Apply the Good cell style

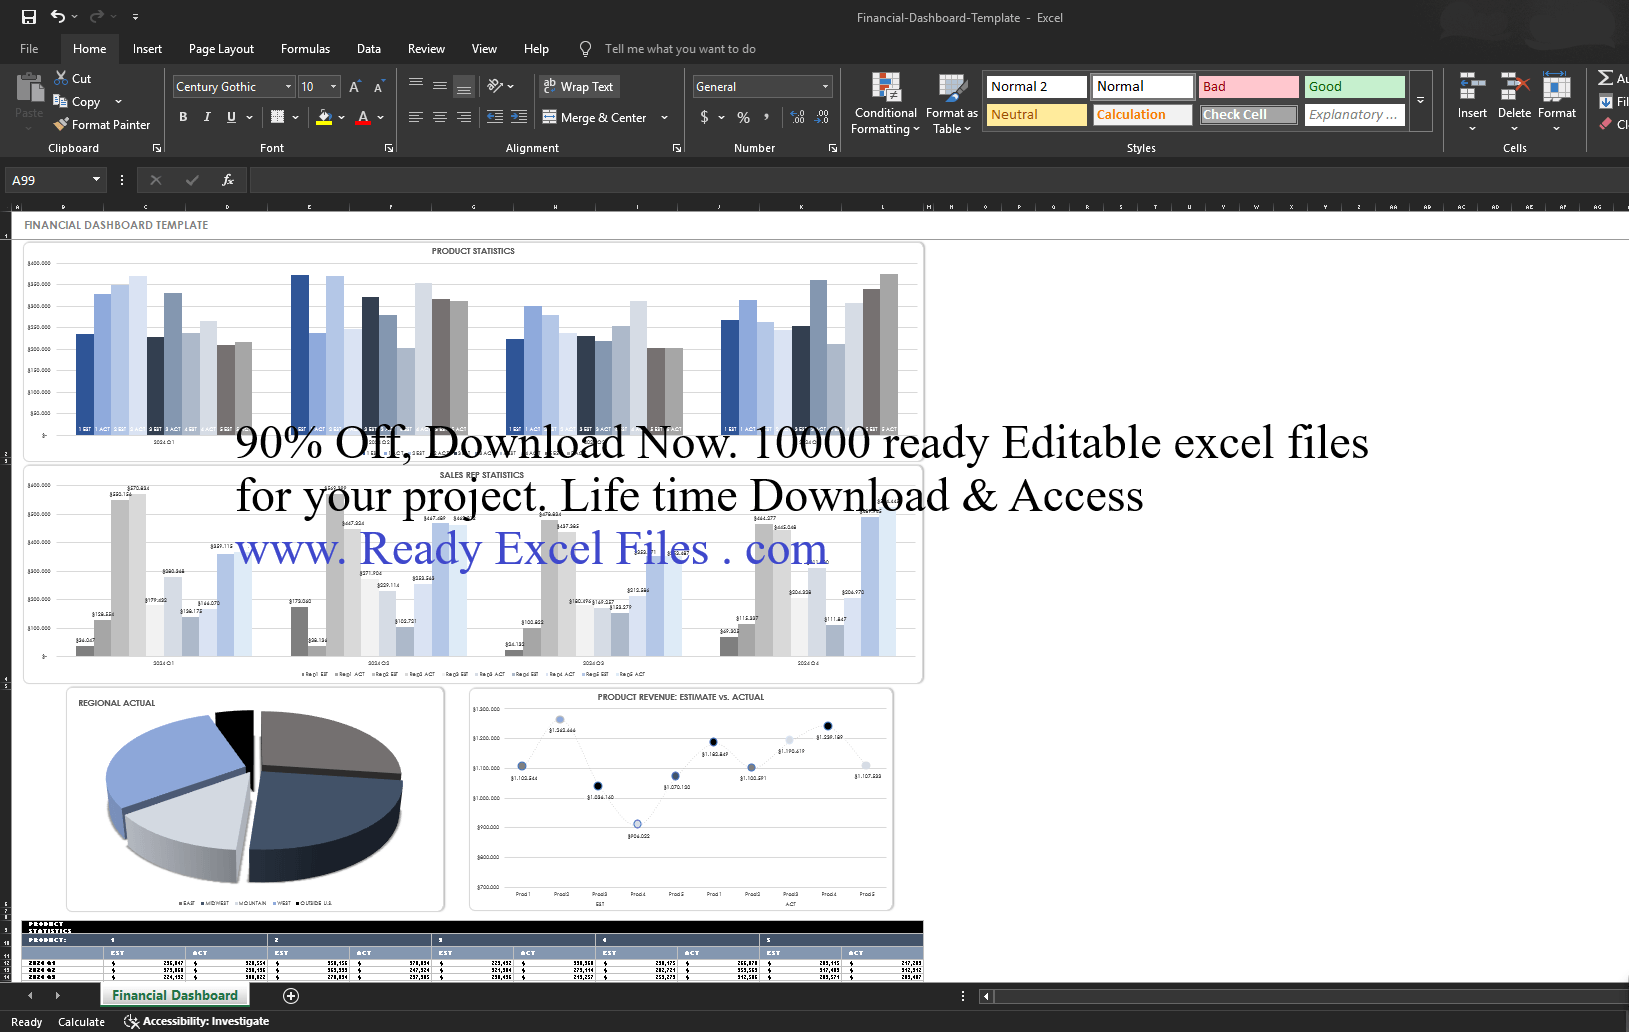[1355, 87]
